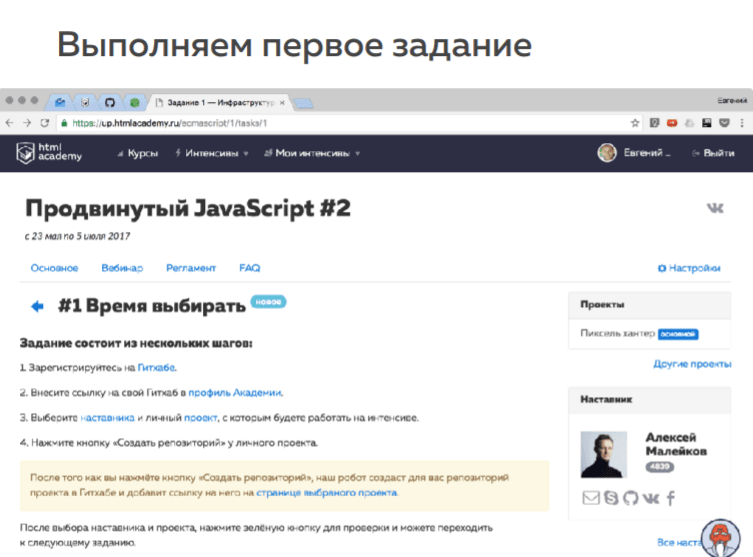This screenshot has width=753, height=557.
Task: Switch to the GitHub pinned tab
Action: [109, 102]
